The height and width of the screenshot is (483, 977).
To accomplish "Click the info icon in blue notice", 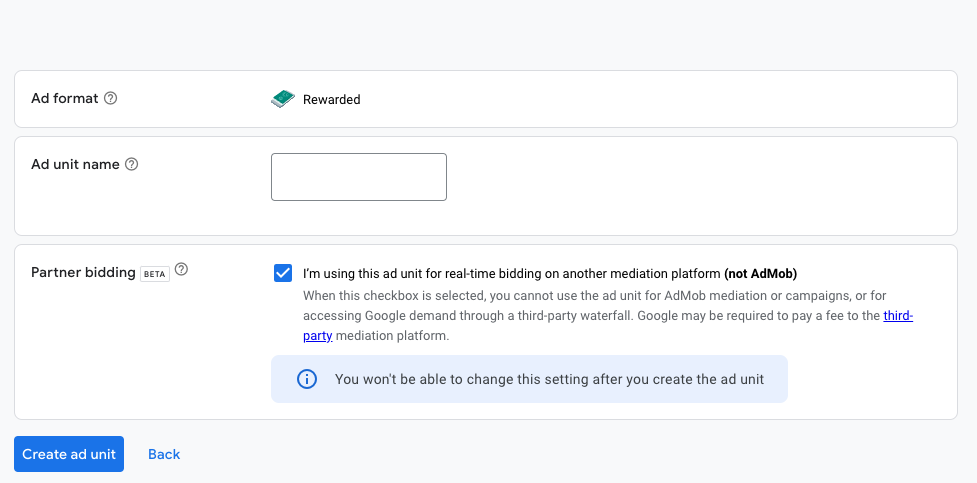I will click(307, 379).
